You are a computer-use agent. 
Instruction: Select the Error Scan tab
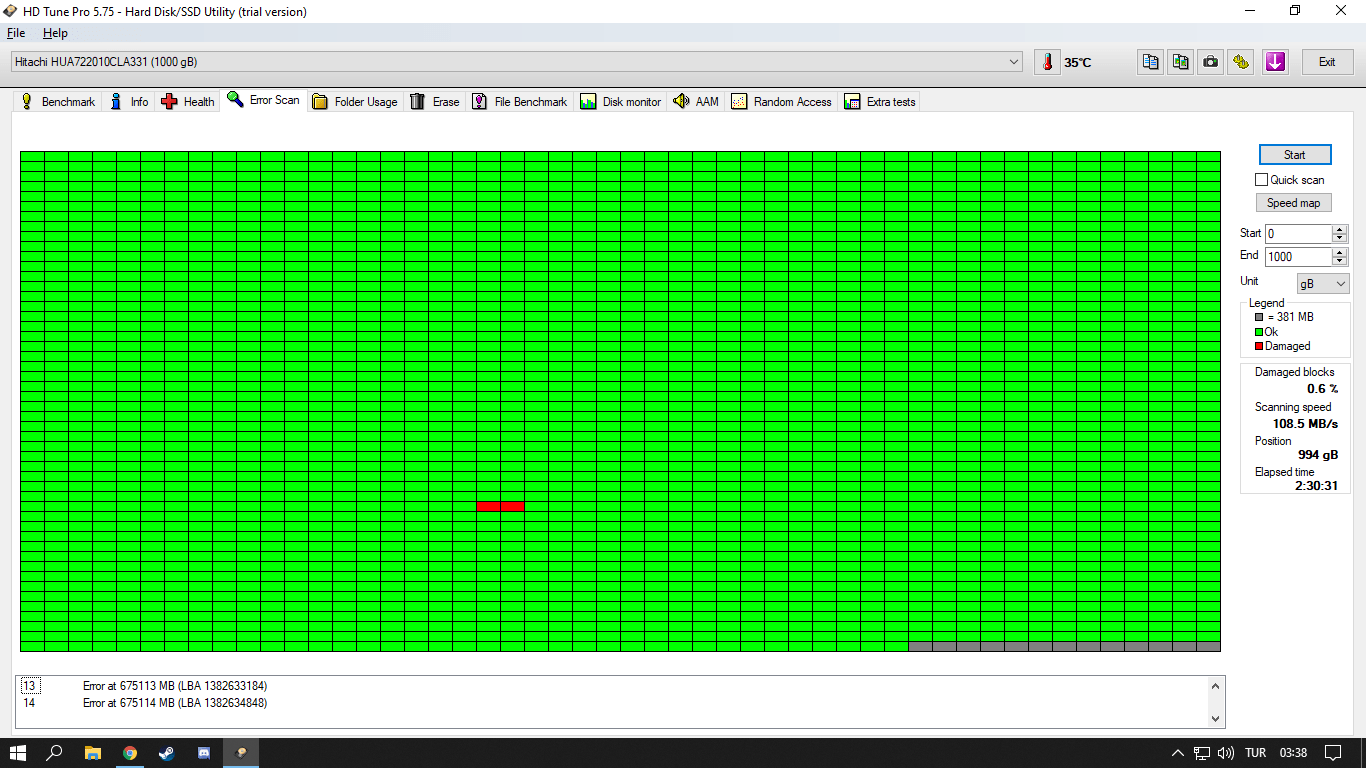coord(264,100)
